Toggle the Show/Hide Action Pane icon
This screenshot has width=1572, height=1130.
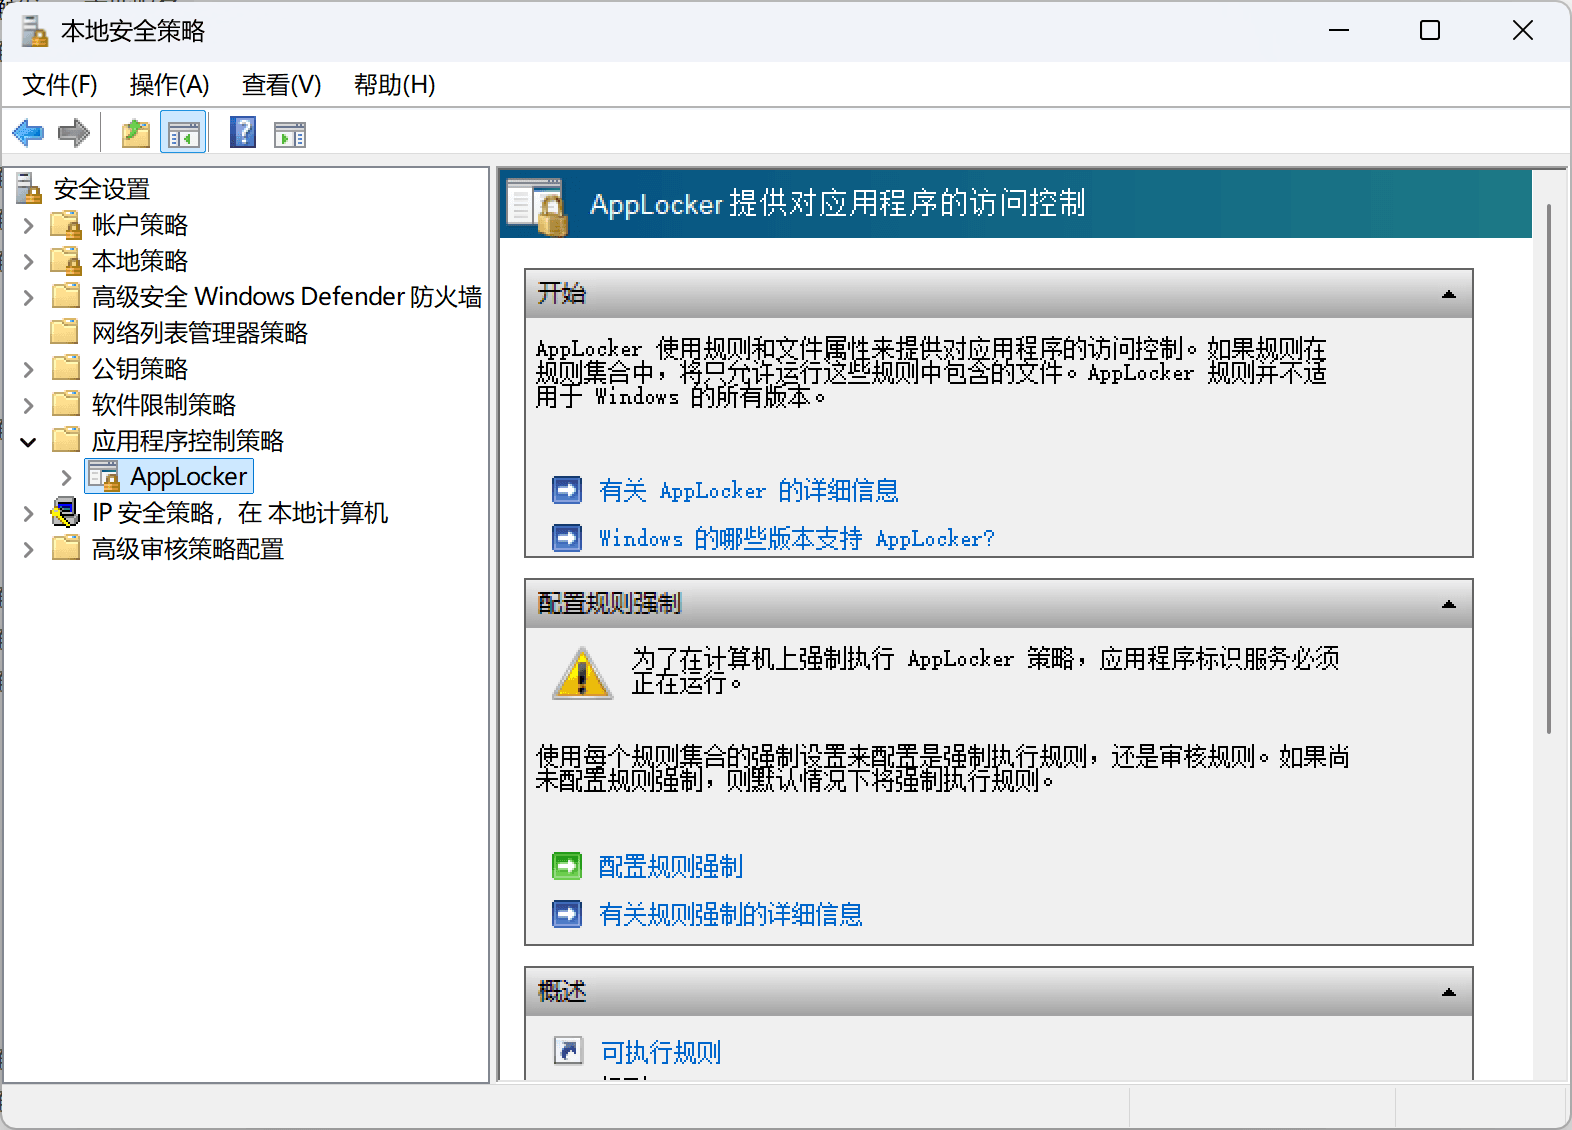[x=290, y=134]
